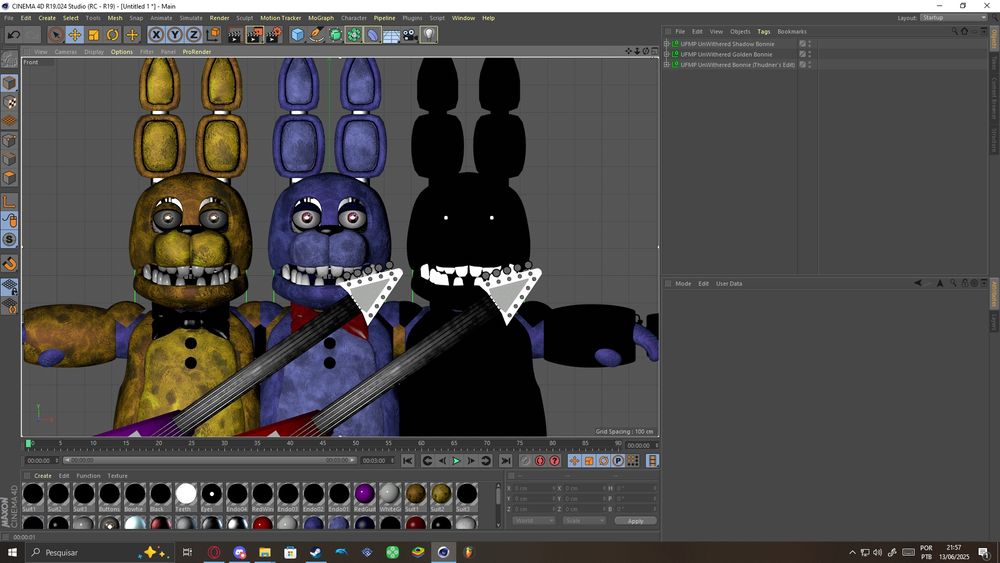Add a Cube primitive object
The width and height of the screenshot is (1000, 563).
[x=297, y=35]
